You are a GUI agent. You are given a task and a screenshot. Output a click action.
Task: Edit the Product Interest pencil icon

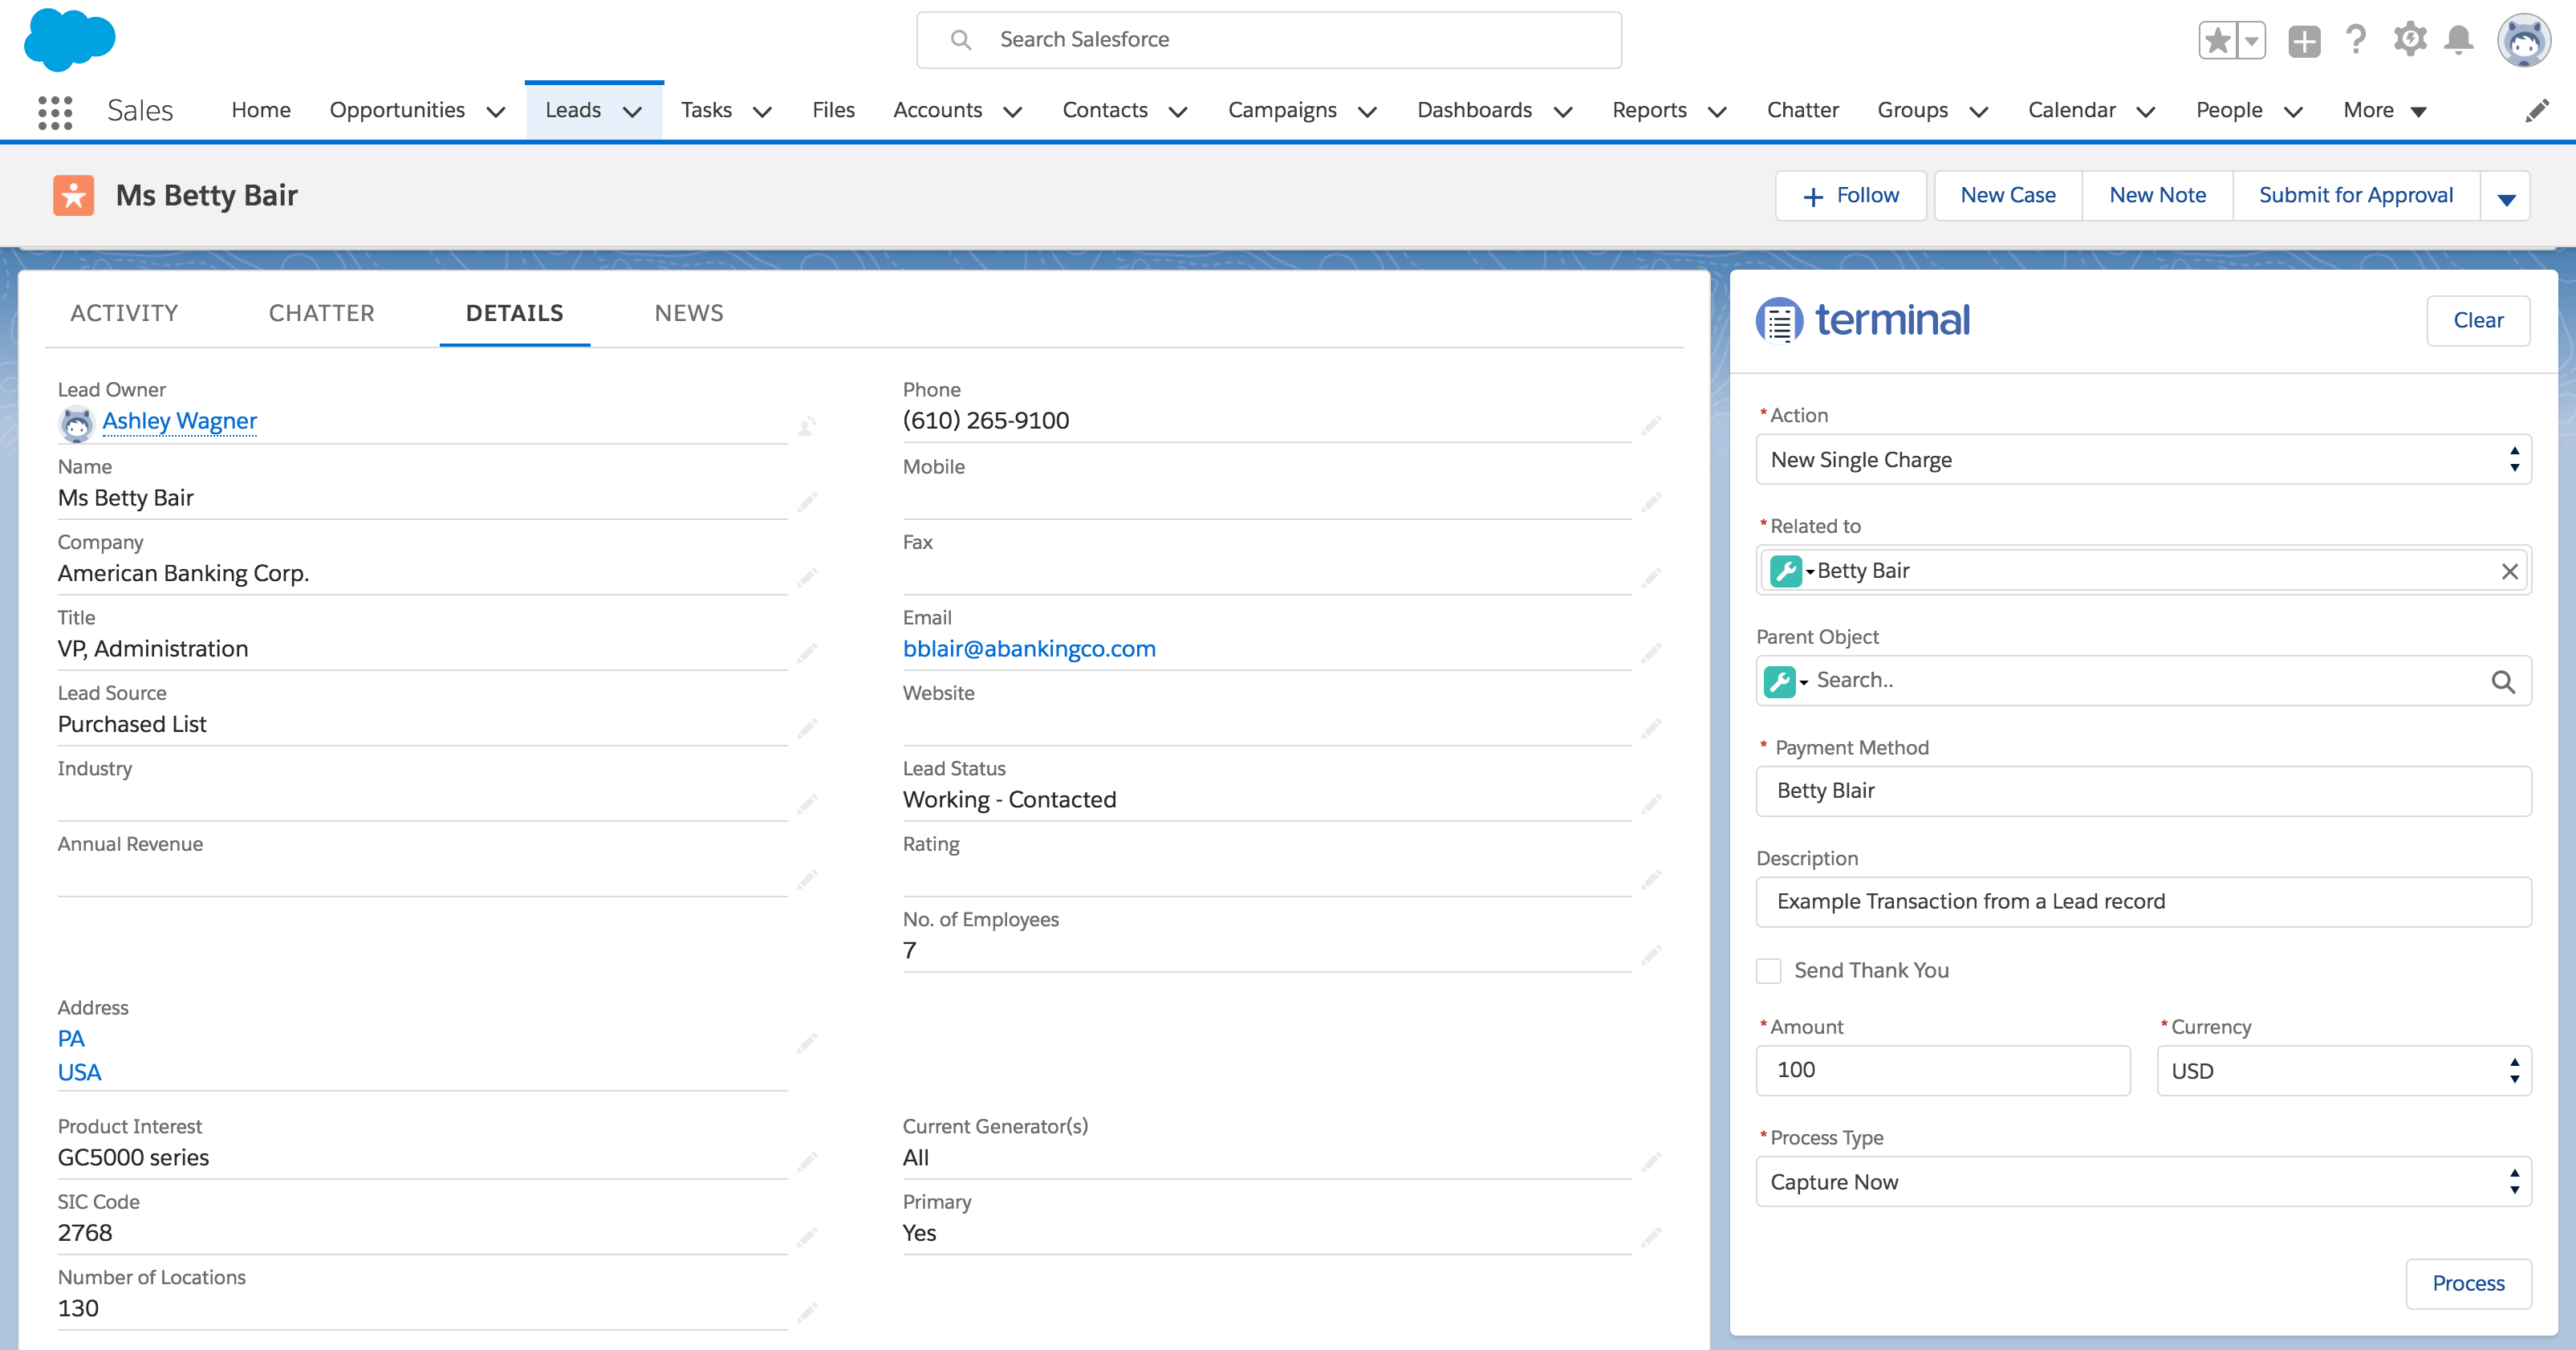(x=807, y=1161)
